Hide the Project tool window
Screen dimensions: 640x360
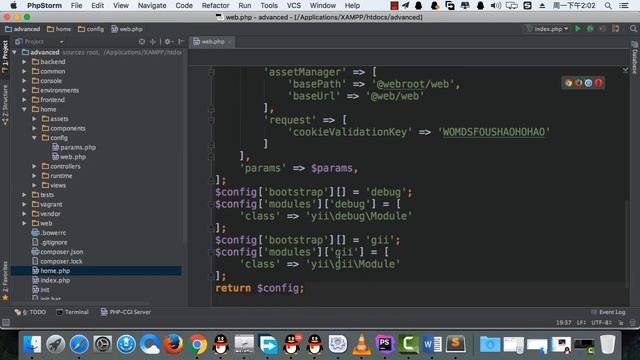181,42
